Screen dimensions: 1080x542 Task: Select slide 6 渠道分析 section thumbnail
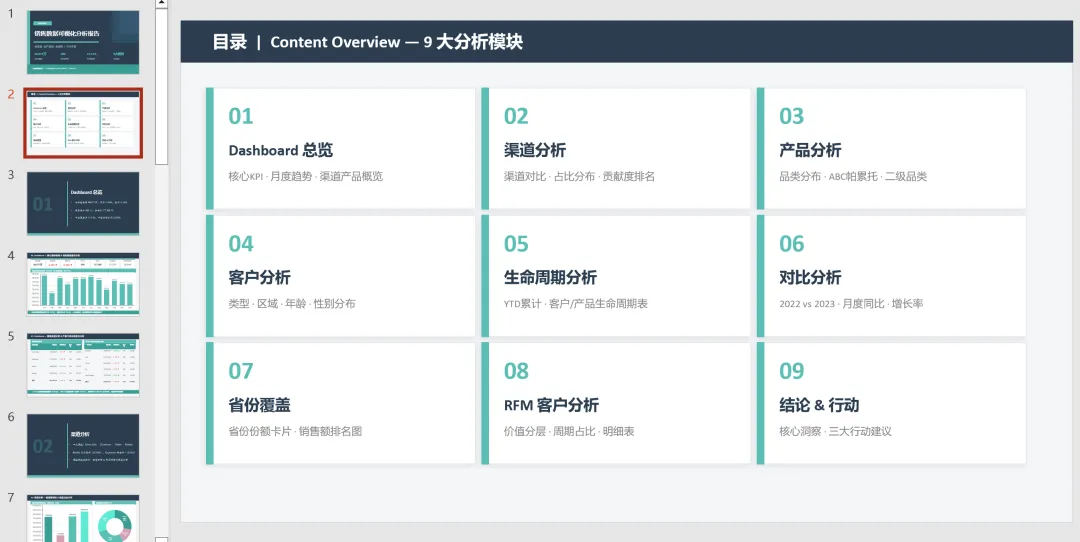pos(83,446)
